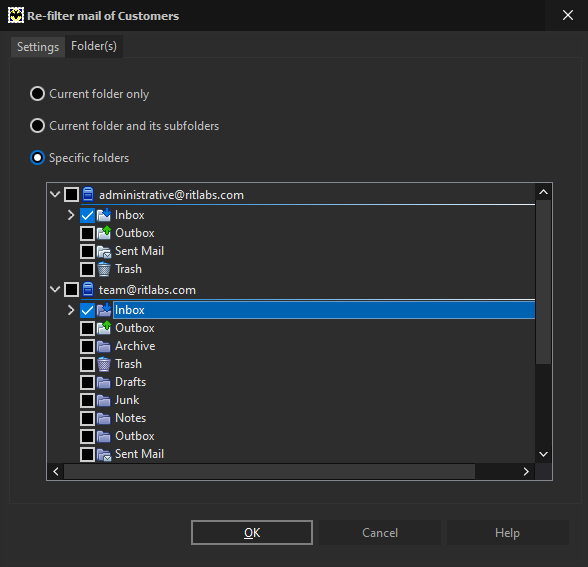Collapse the team@ritlabs.com account tree

tap(55, 289)
